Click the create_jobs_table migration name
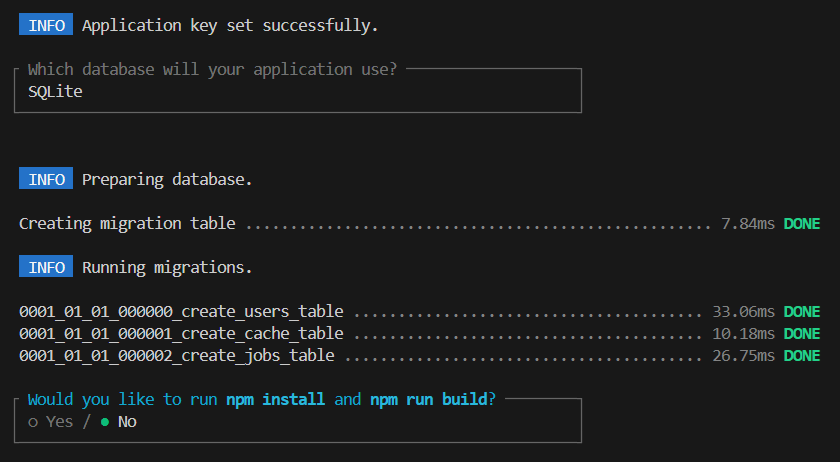Image resolution: width=840 pixels, height=462 pixels. coord(176,356)
